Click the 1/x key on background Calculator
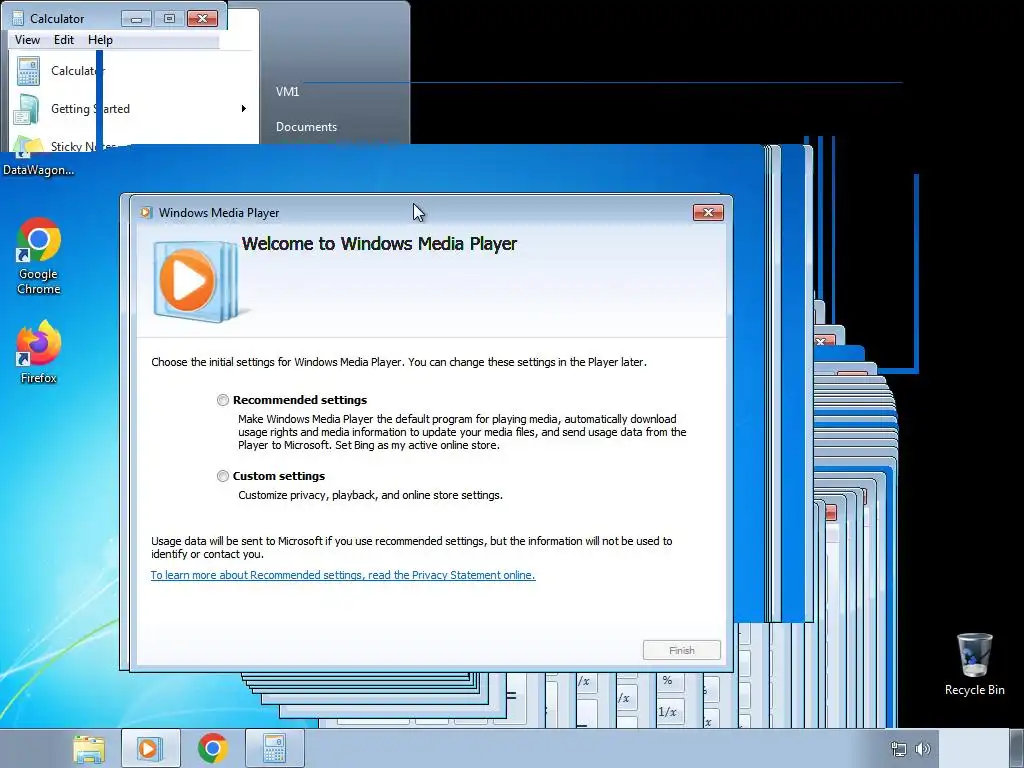 (x=667, y=712)
